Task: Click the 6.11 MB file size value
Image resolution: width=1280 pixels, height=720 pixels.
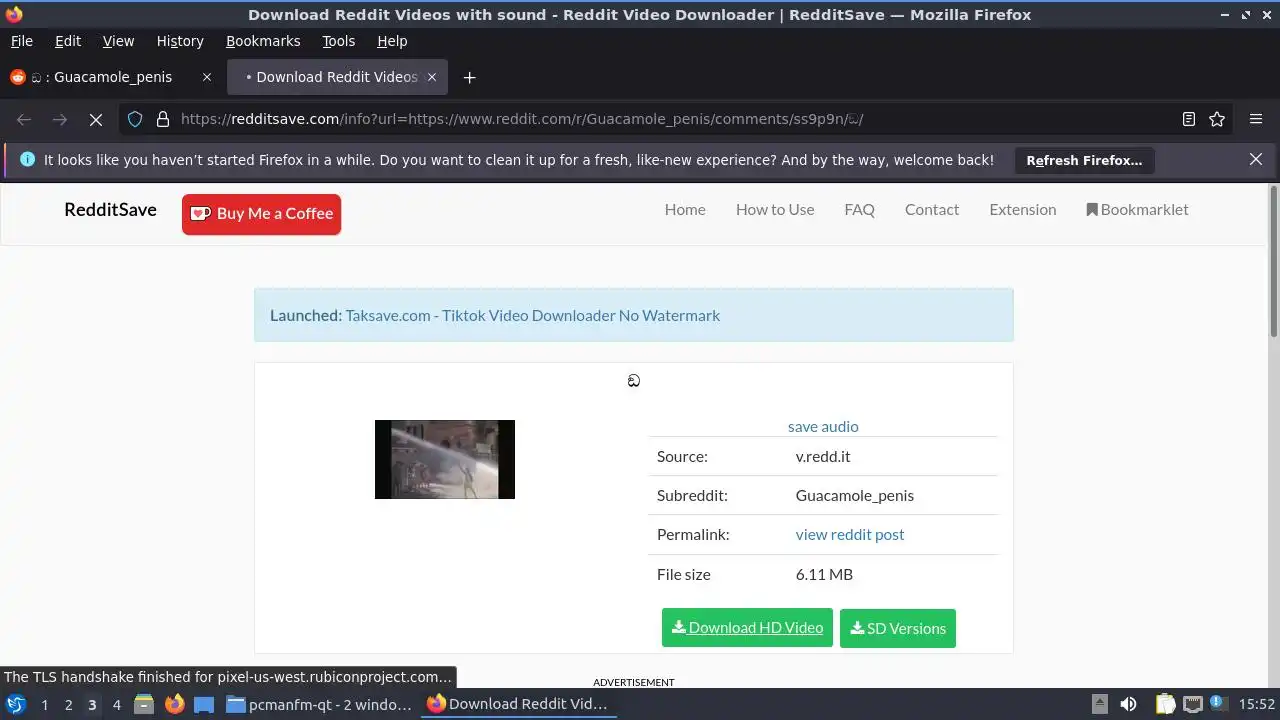Action: tap(824, 574)
